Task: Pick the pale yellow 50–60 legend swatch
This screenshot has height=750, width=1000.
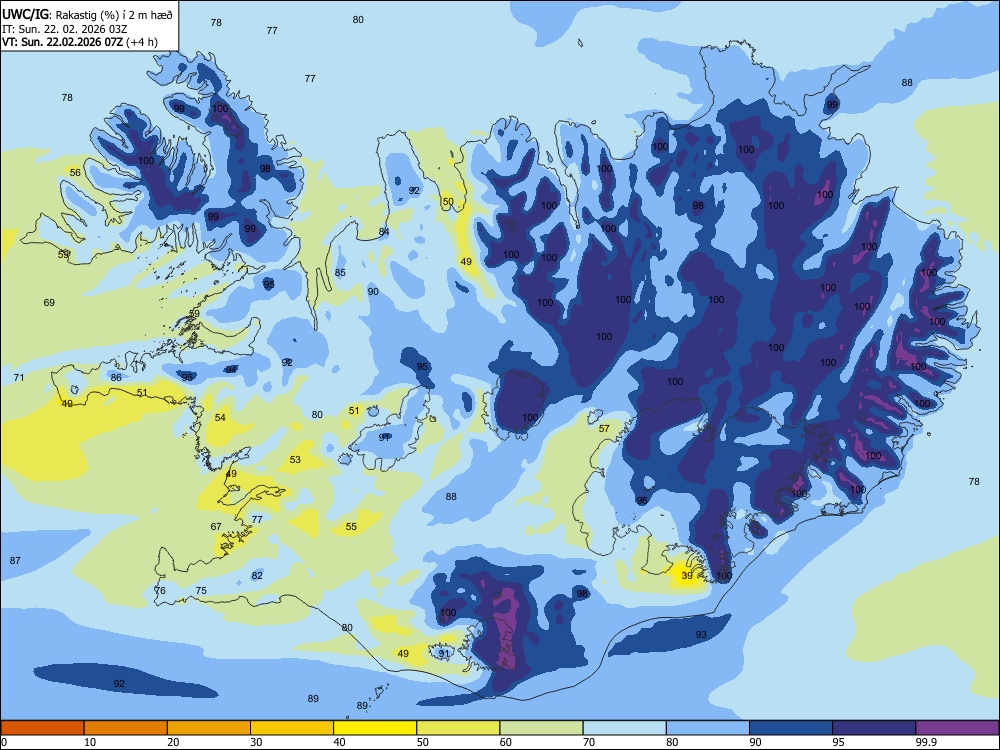Action: [x=458, y=728]
